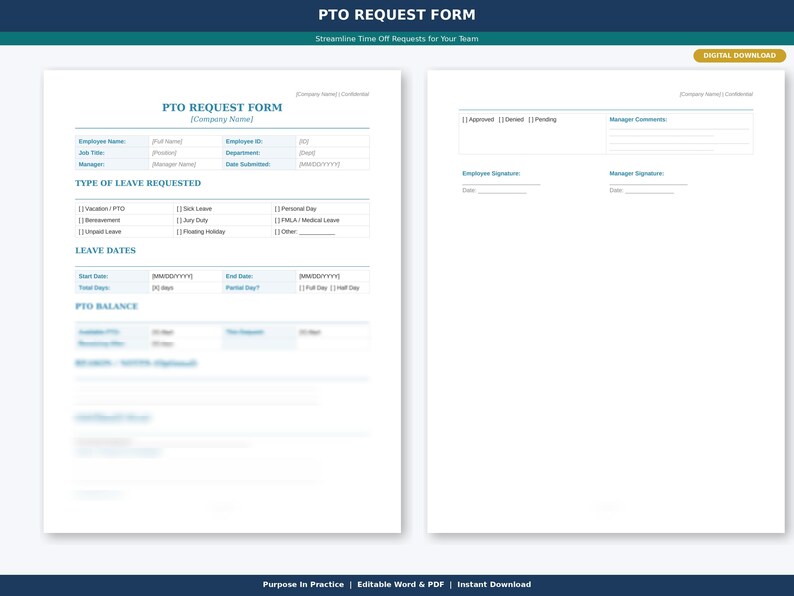Screen dimensions: 794x596
Task: Check the Sick Leave box
Action: [x=179, y=209]
